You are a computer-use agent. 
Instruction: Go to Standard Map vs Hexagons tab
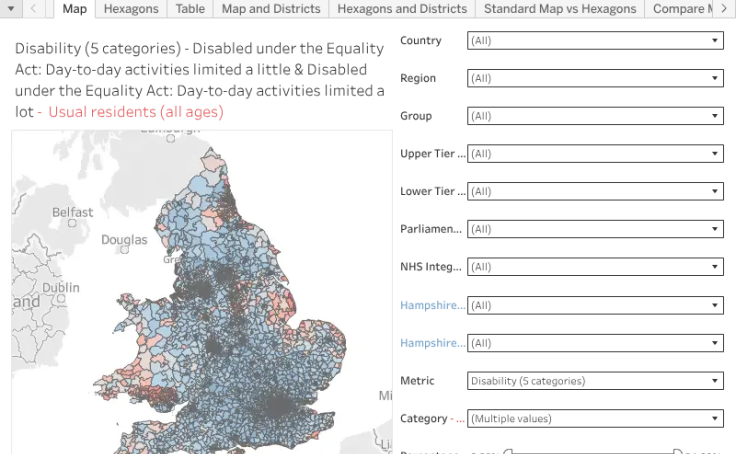(560, 8)
